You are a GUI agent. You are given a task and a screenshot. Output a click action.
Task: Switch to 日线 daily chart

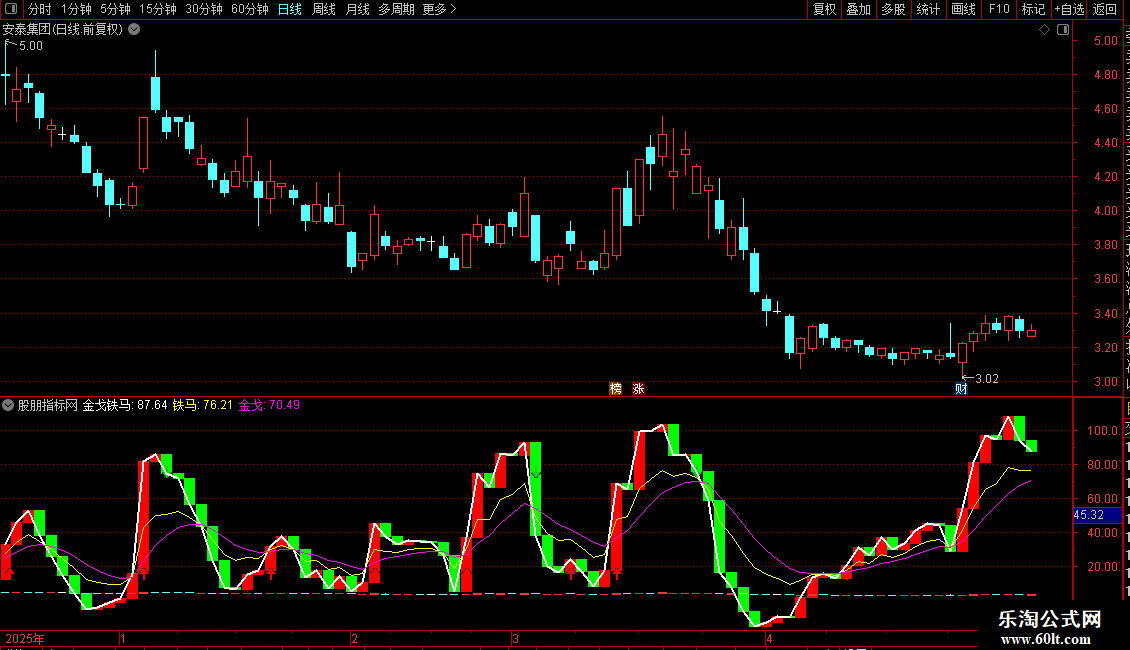point(290,9)
